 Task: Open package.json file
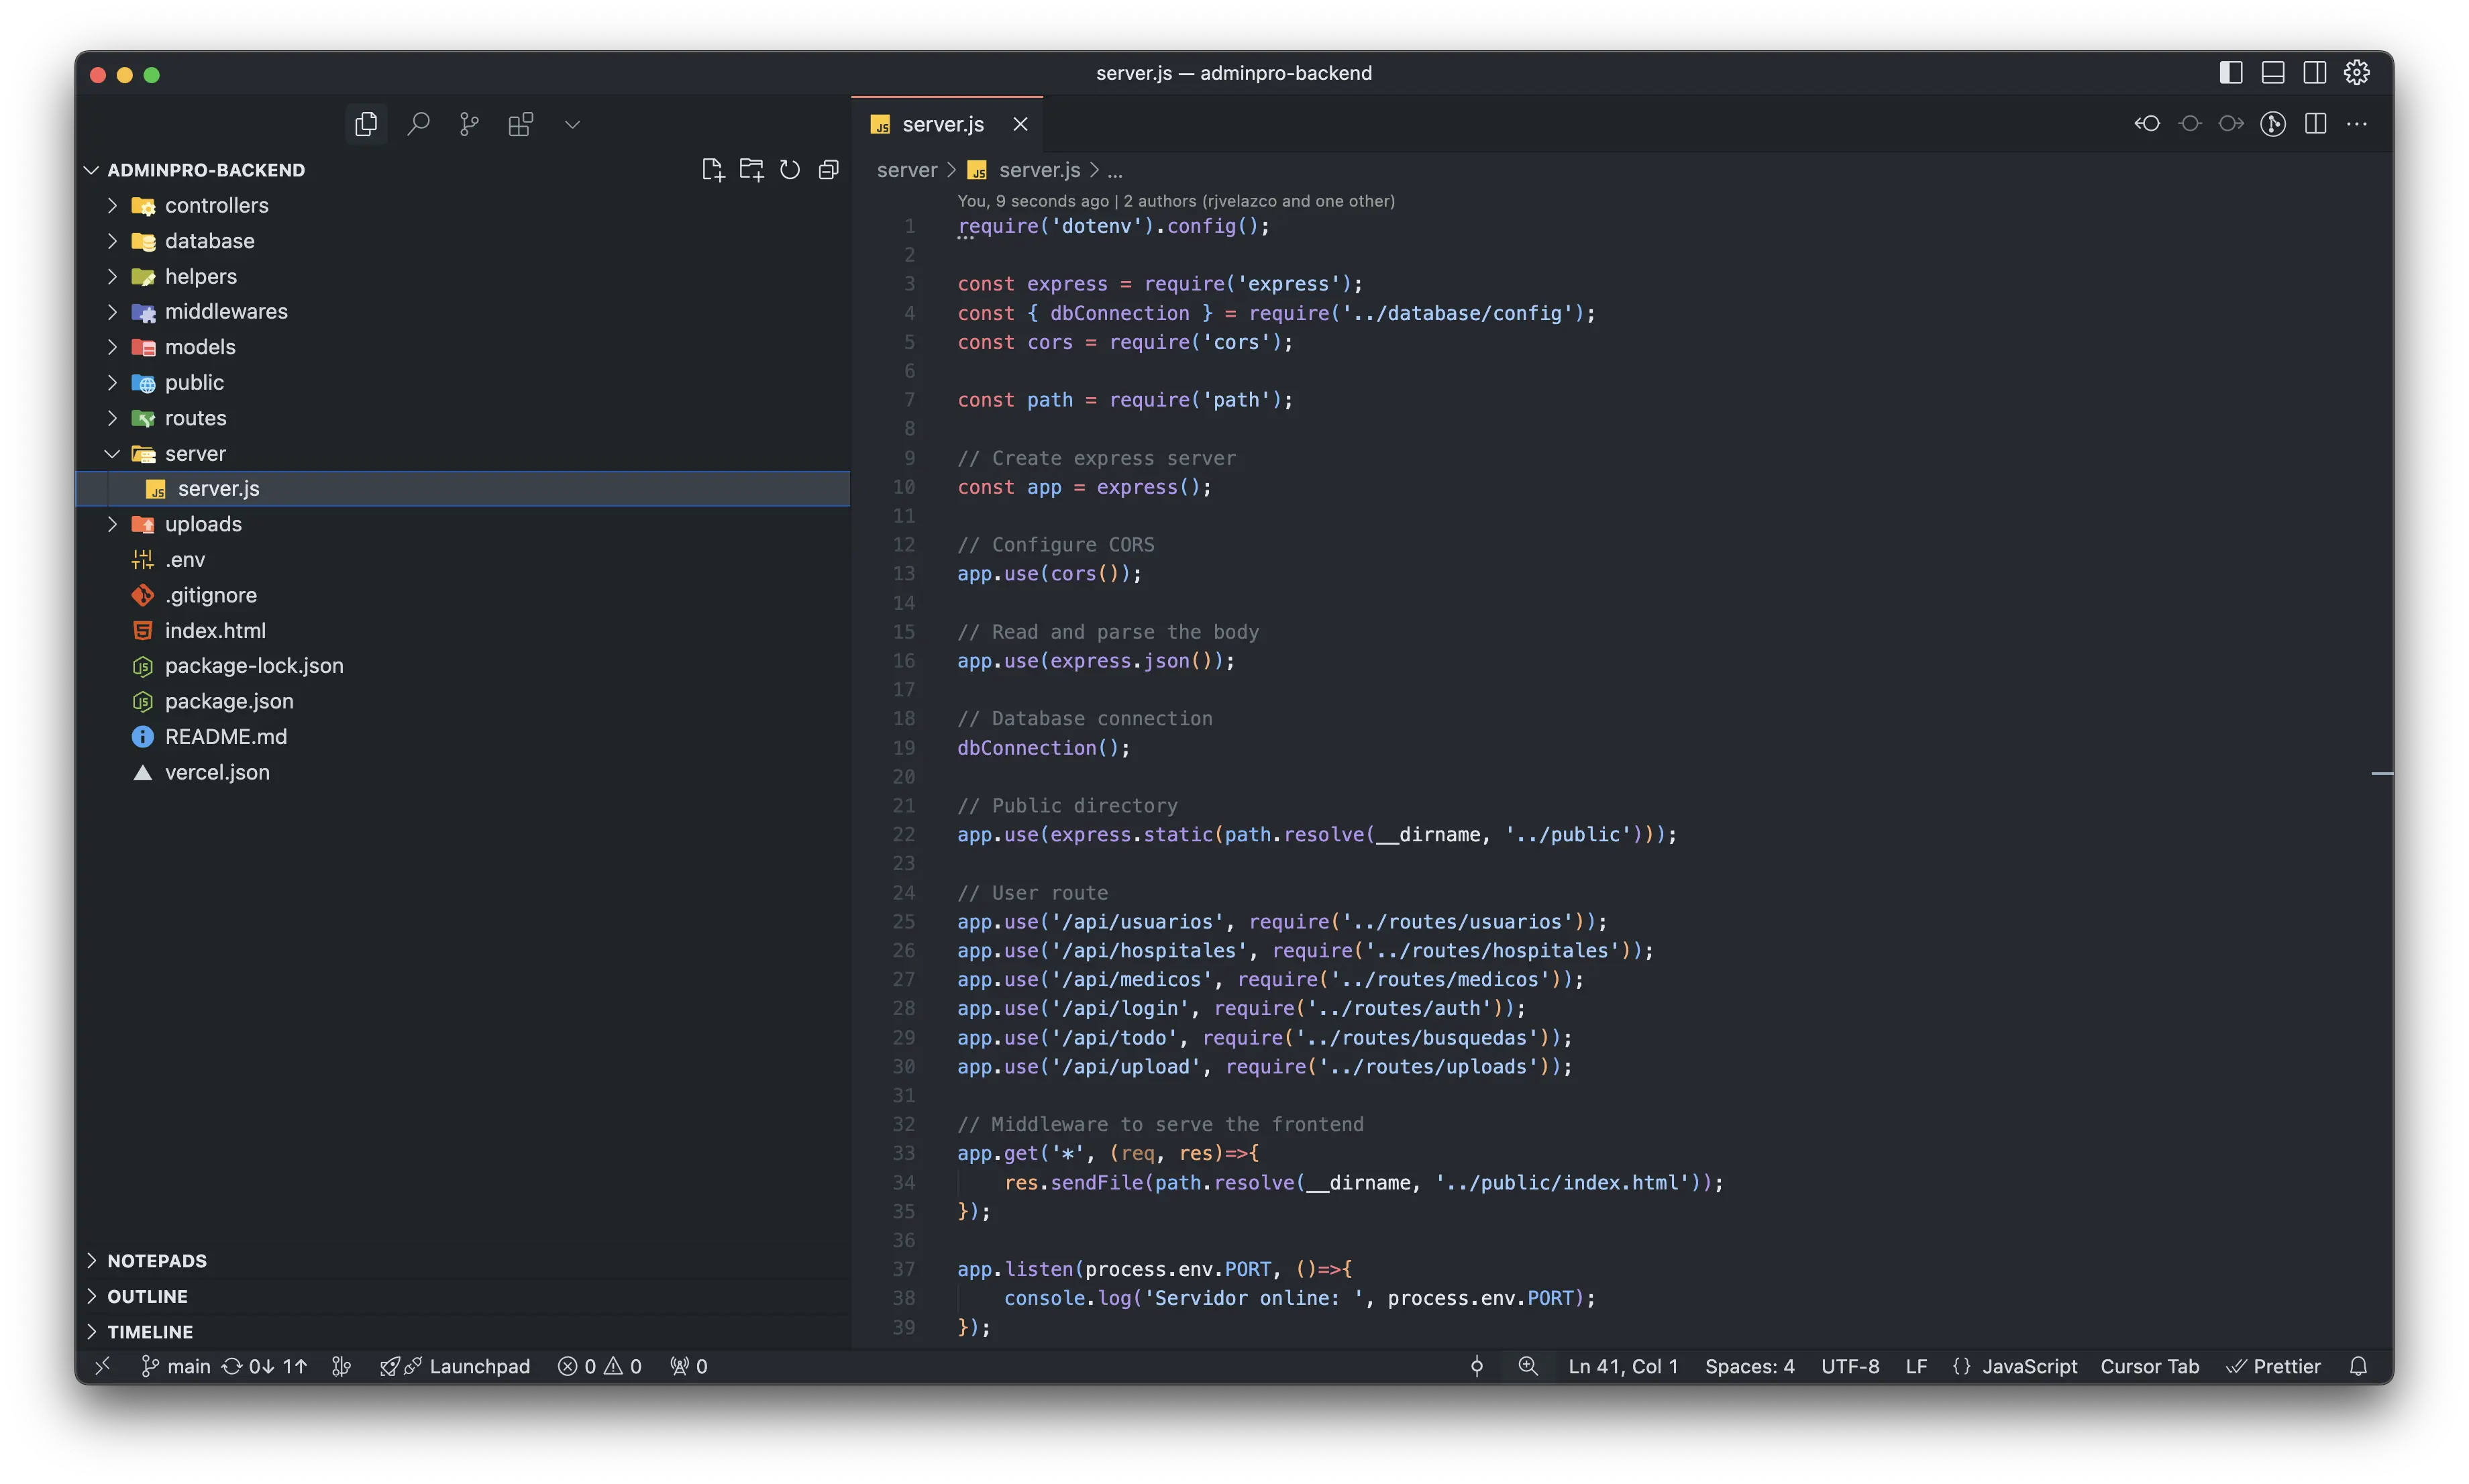[x=463, y=701]
